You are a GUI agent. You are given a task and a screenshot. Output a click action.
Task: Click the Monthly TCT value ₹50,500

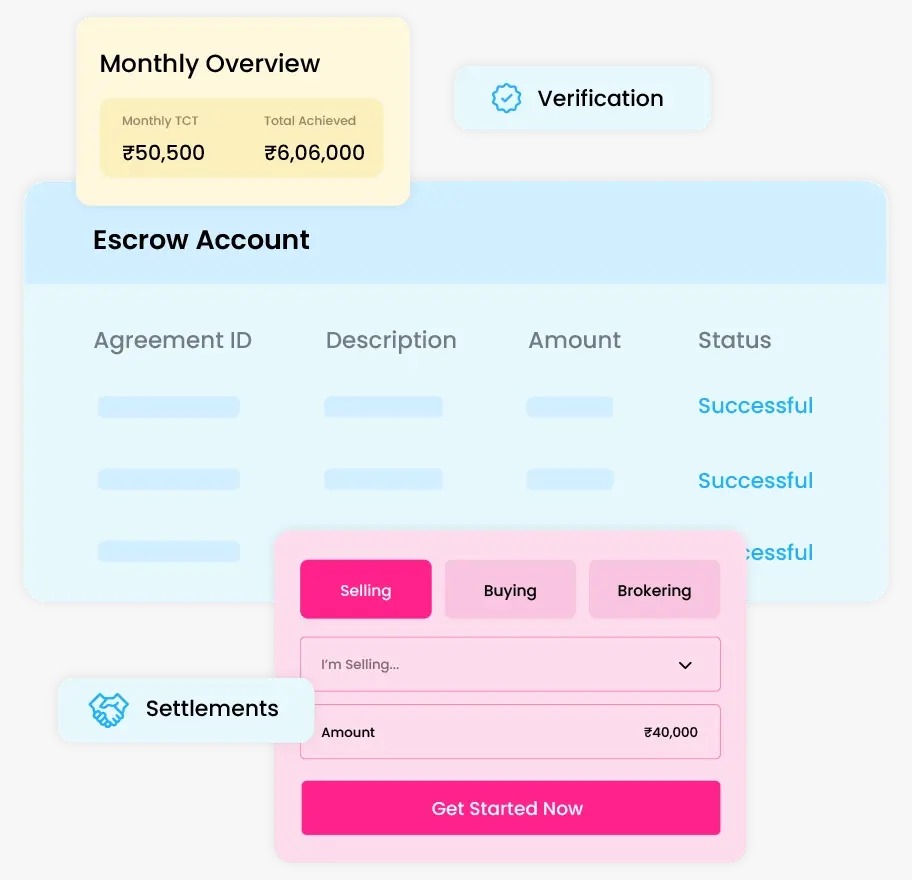click(x=163, y=153)
